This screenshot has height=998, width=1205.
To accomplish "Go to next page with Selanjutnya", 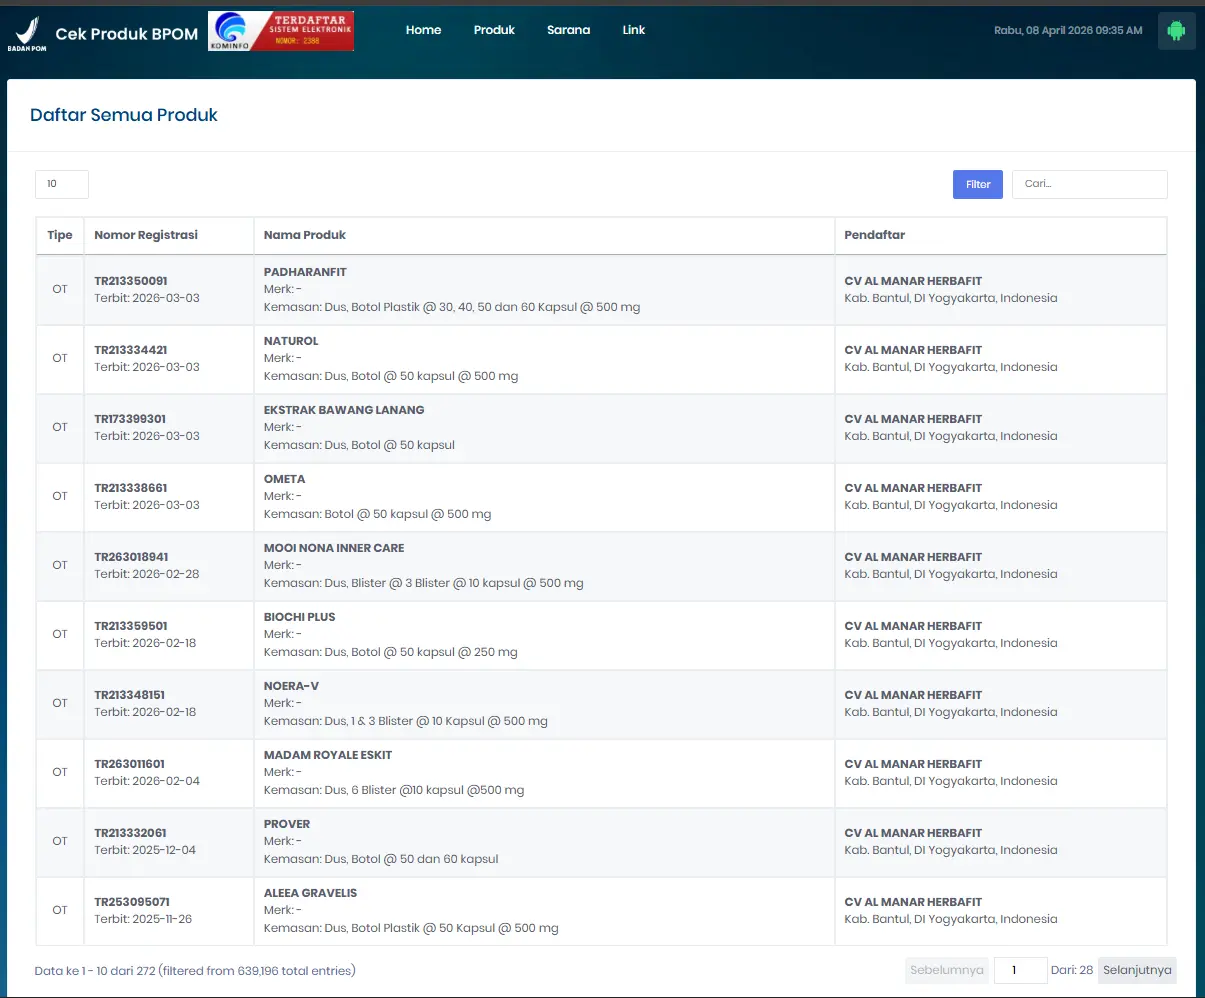I will (x=1137, y=970).
